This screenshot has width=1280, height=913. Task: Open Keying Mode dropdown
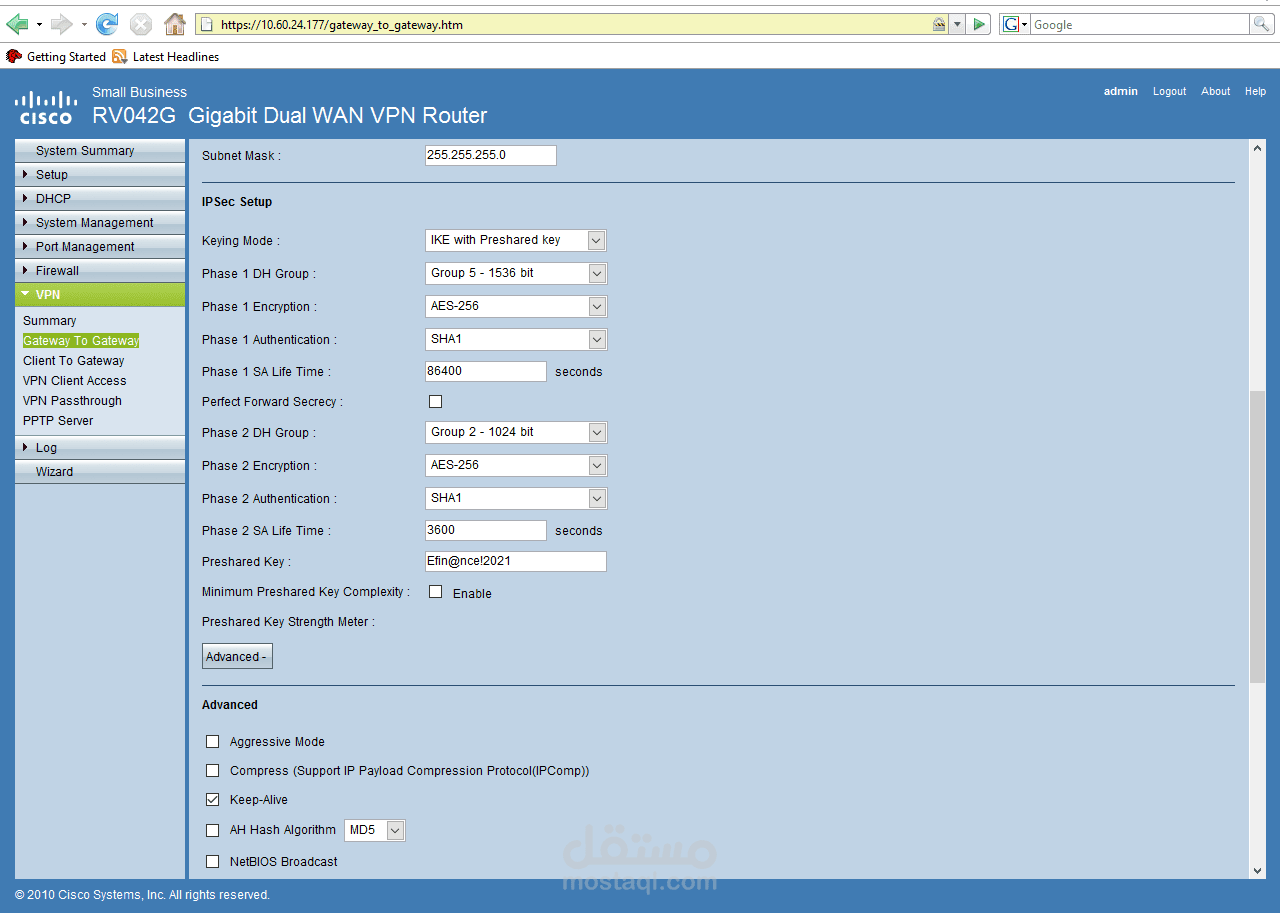[x=516, y=240]
